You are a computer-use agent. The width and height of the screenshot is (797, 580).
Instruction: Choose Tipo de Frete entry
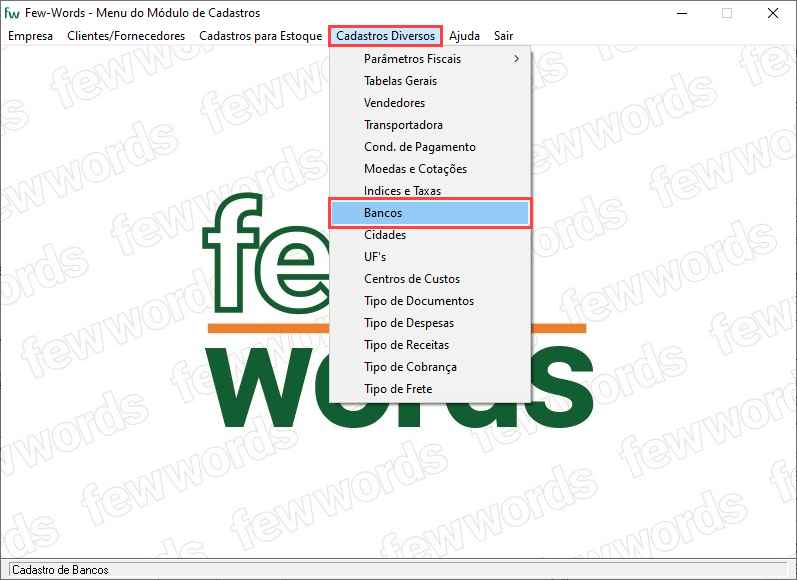[430, 389]
